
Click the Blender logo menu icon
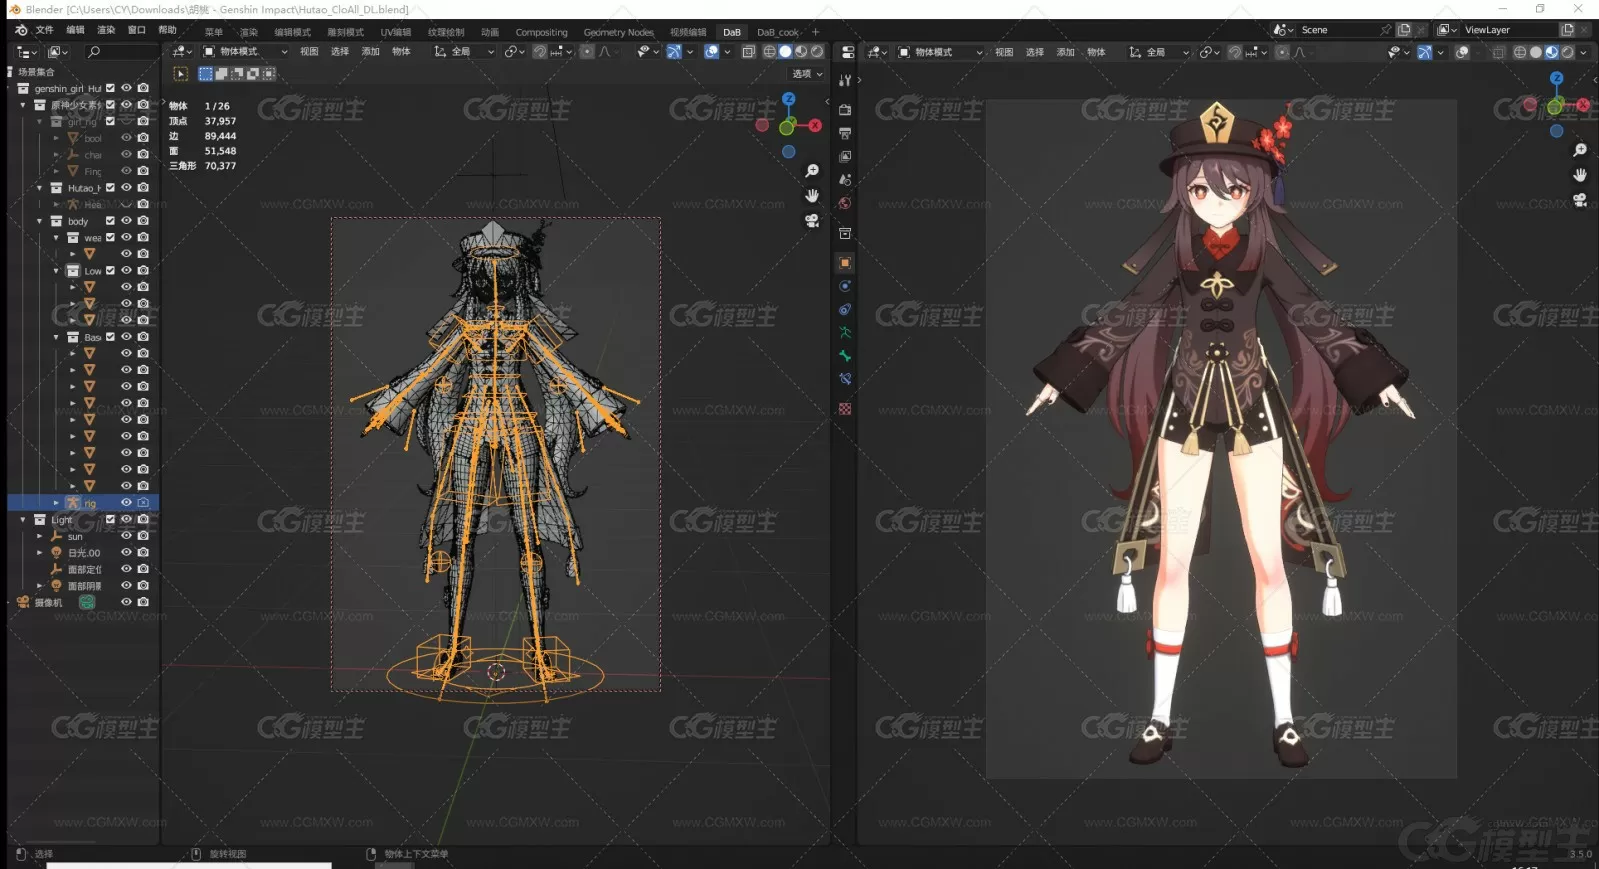(x=20, y=30)
